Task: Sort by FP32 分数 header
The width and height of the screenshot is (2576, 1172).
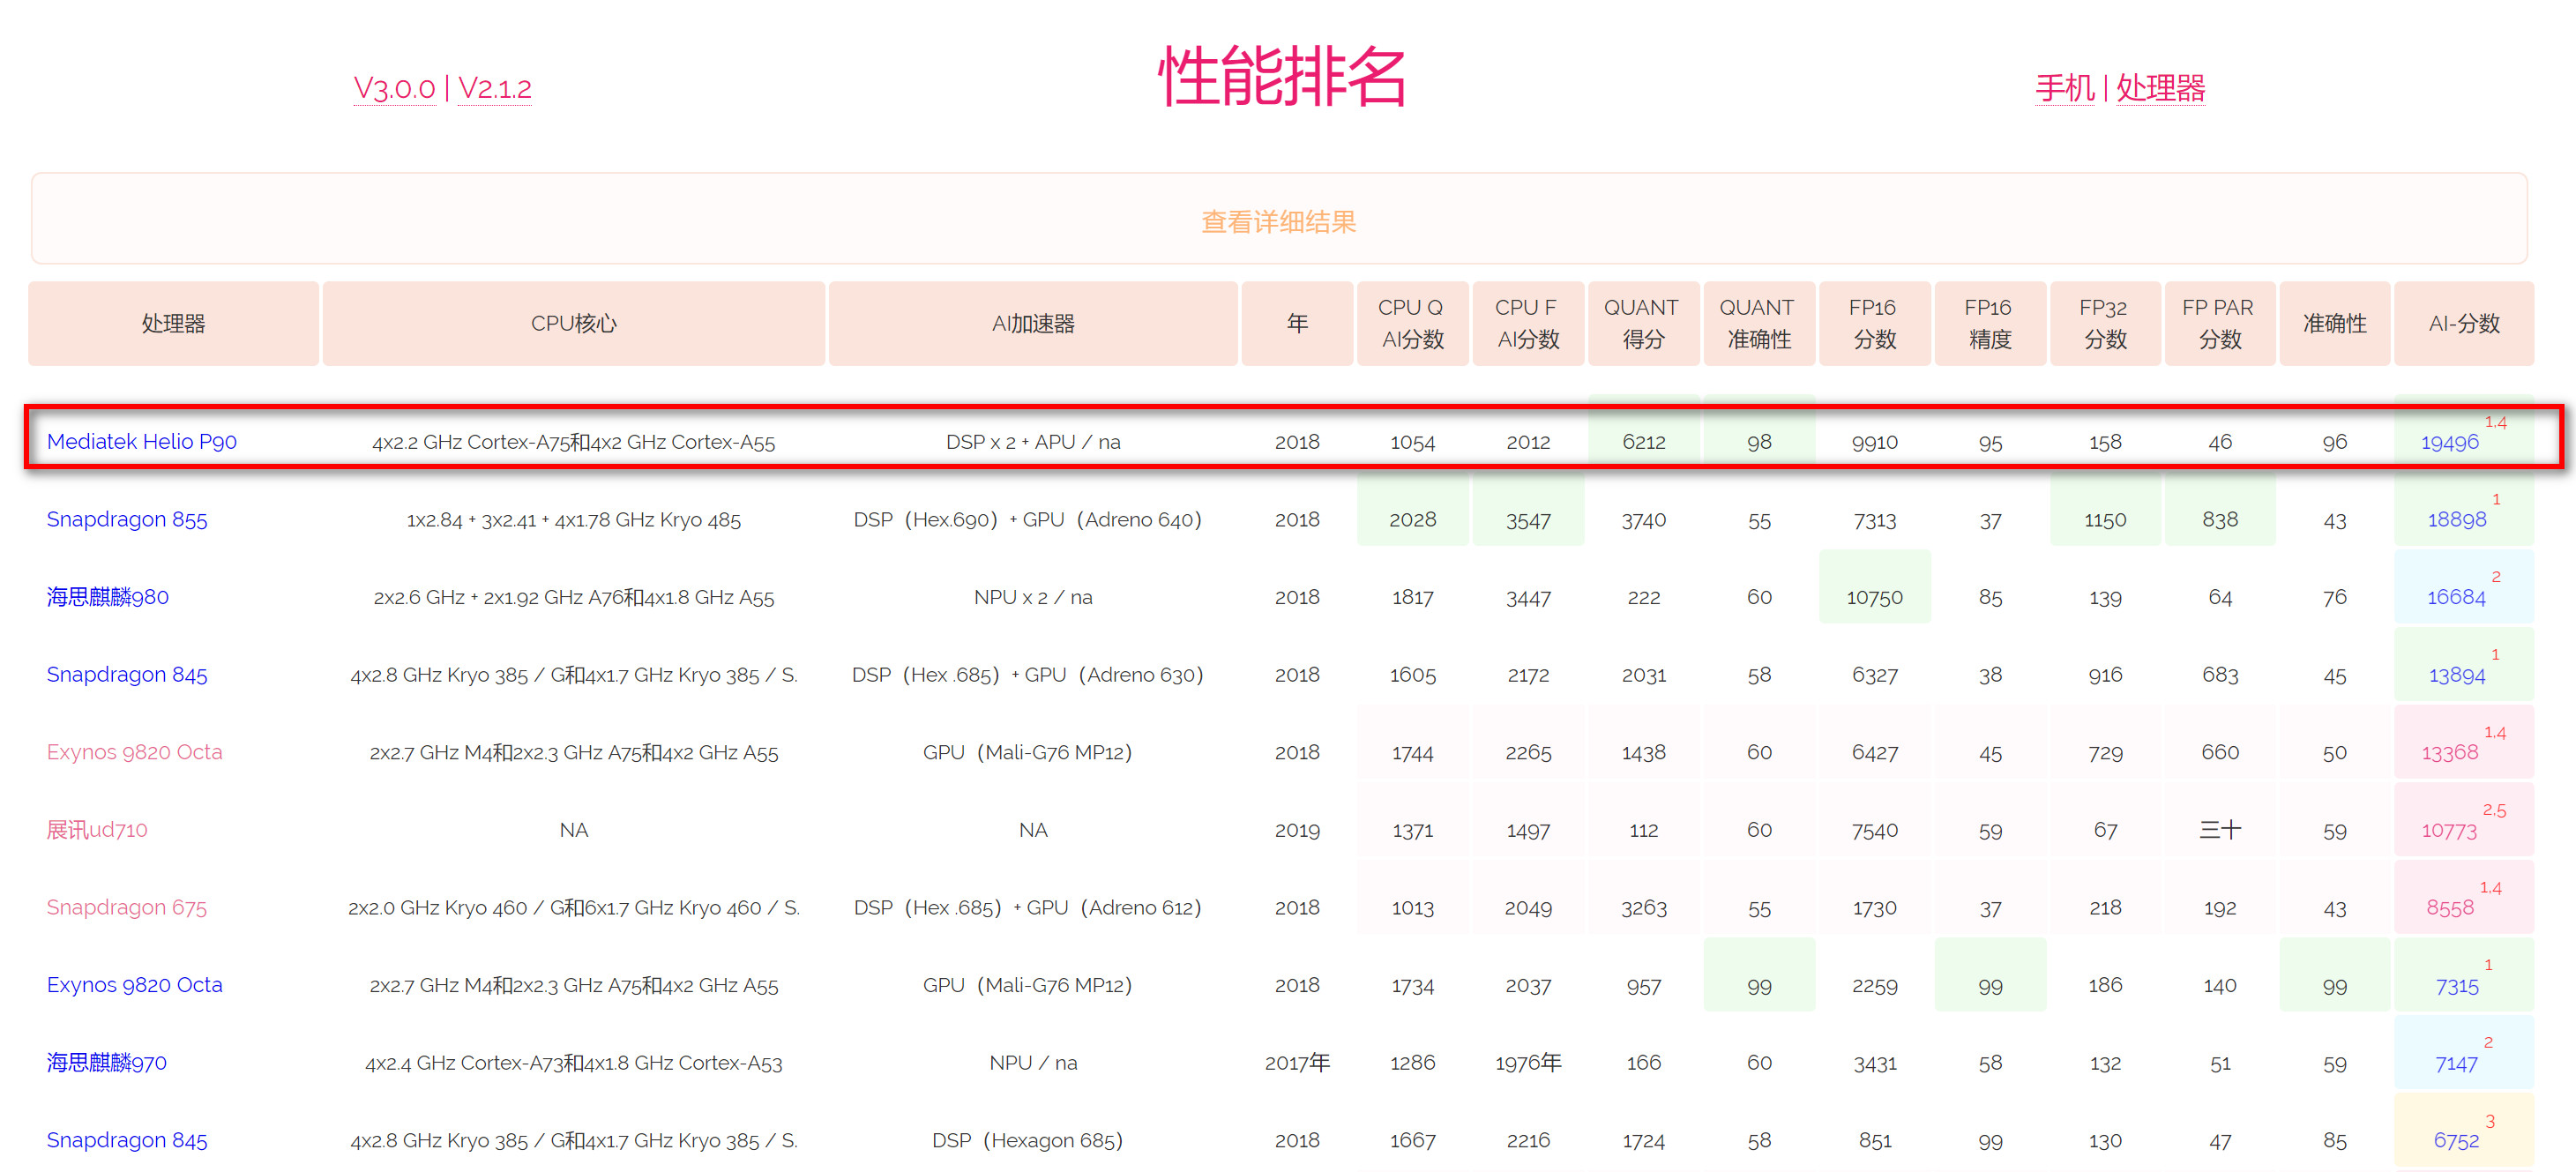Action: coord(2105,324)
